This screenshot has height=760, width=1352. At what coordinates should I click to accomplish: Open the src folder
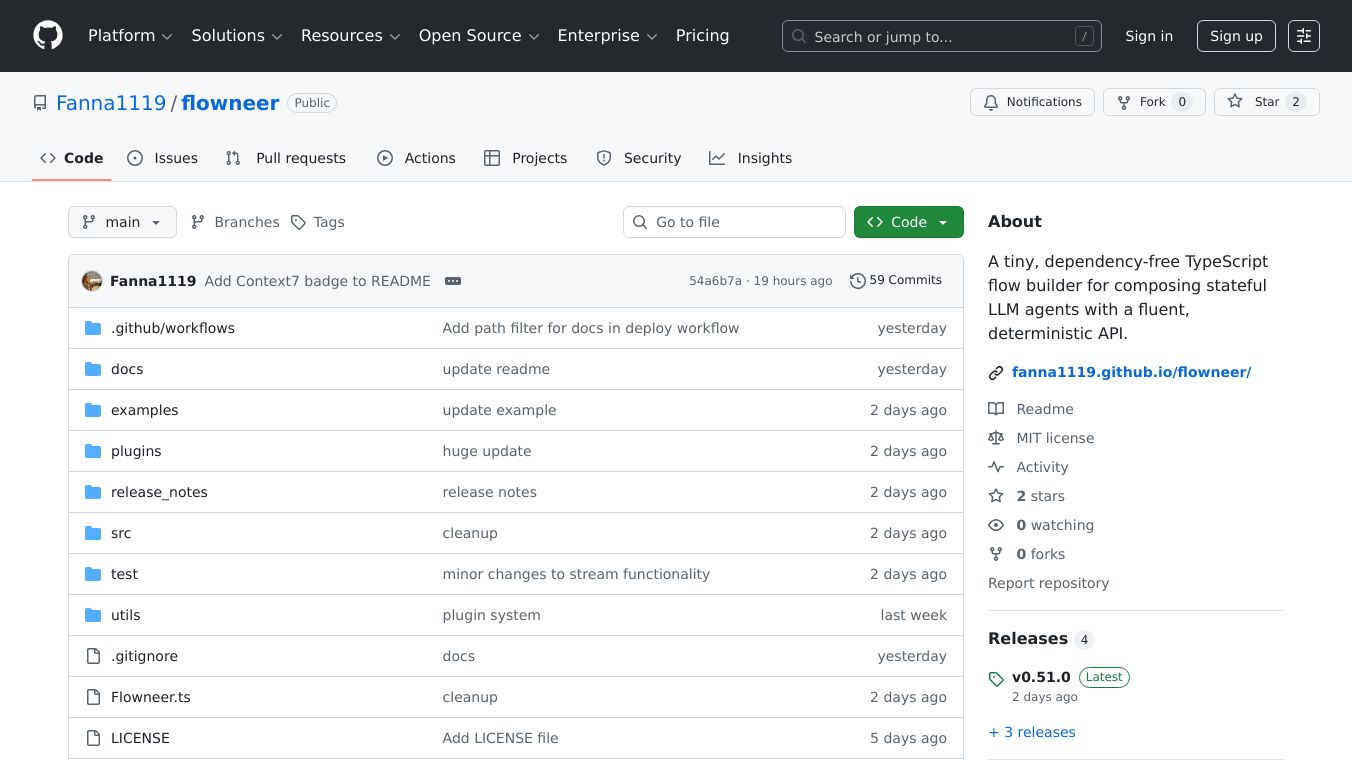(121, 533)
